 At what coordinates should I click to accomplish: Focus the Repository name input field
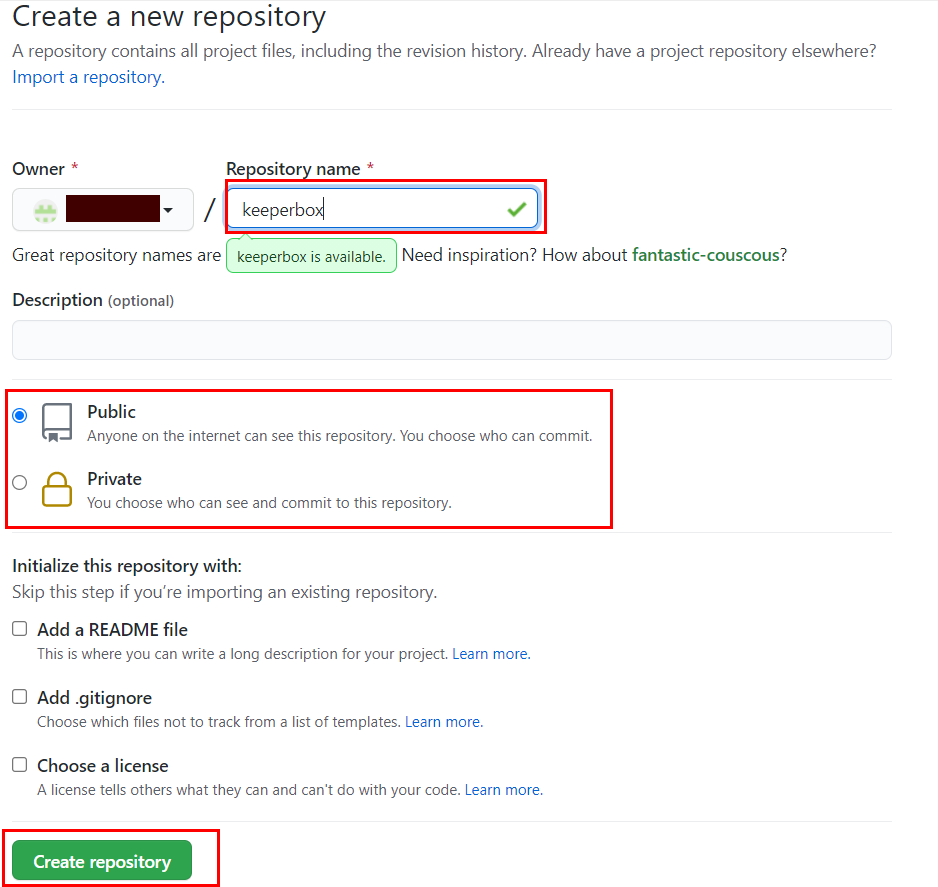[382, 209]
